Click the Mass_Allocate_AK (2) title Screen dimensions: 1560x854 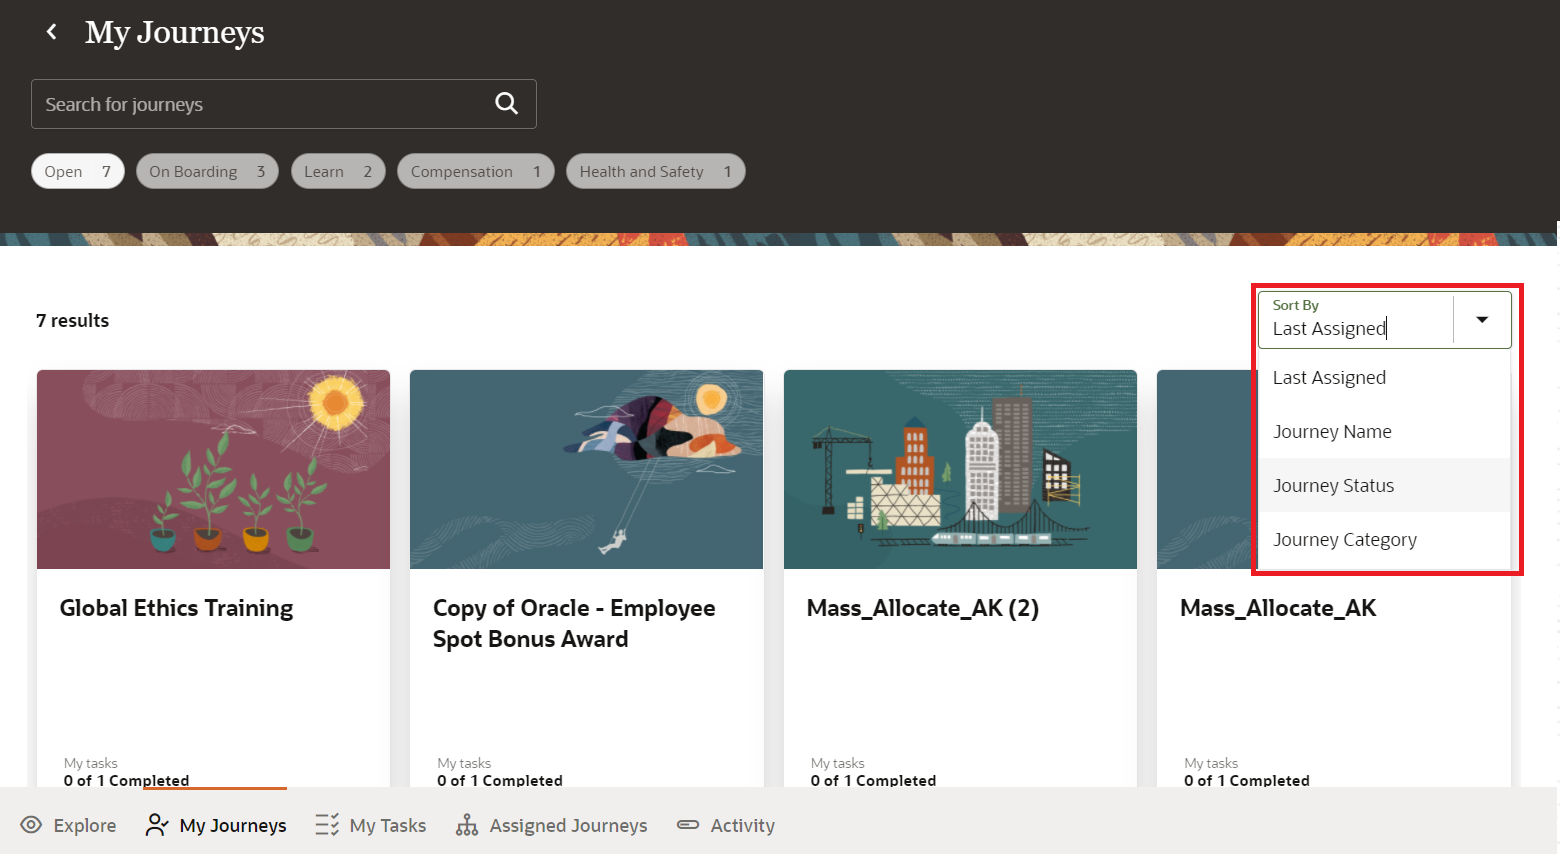(923, 608)
